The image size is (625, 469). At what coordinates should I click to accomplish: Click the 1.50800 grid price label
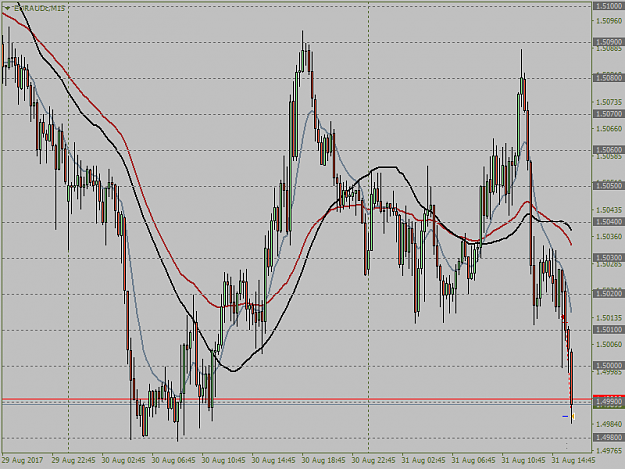(609, 78)
